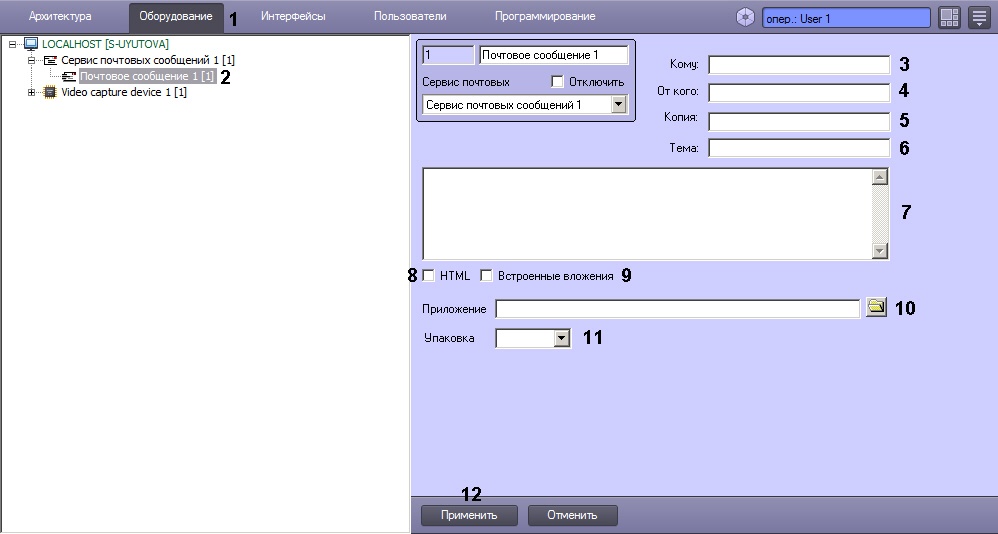Toggle the Встроенные вложения checkbox

[487, 276]
